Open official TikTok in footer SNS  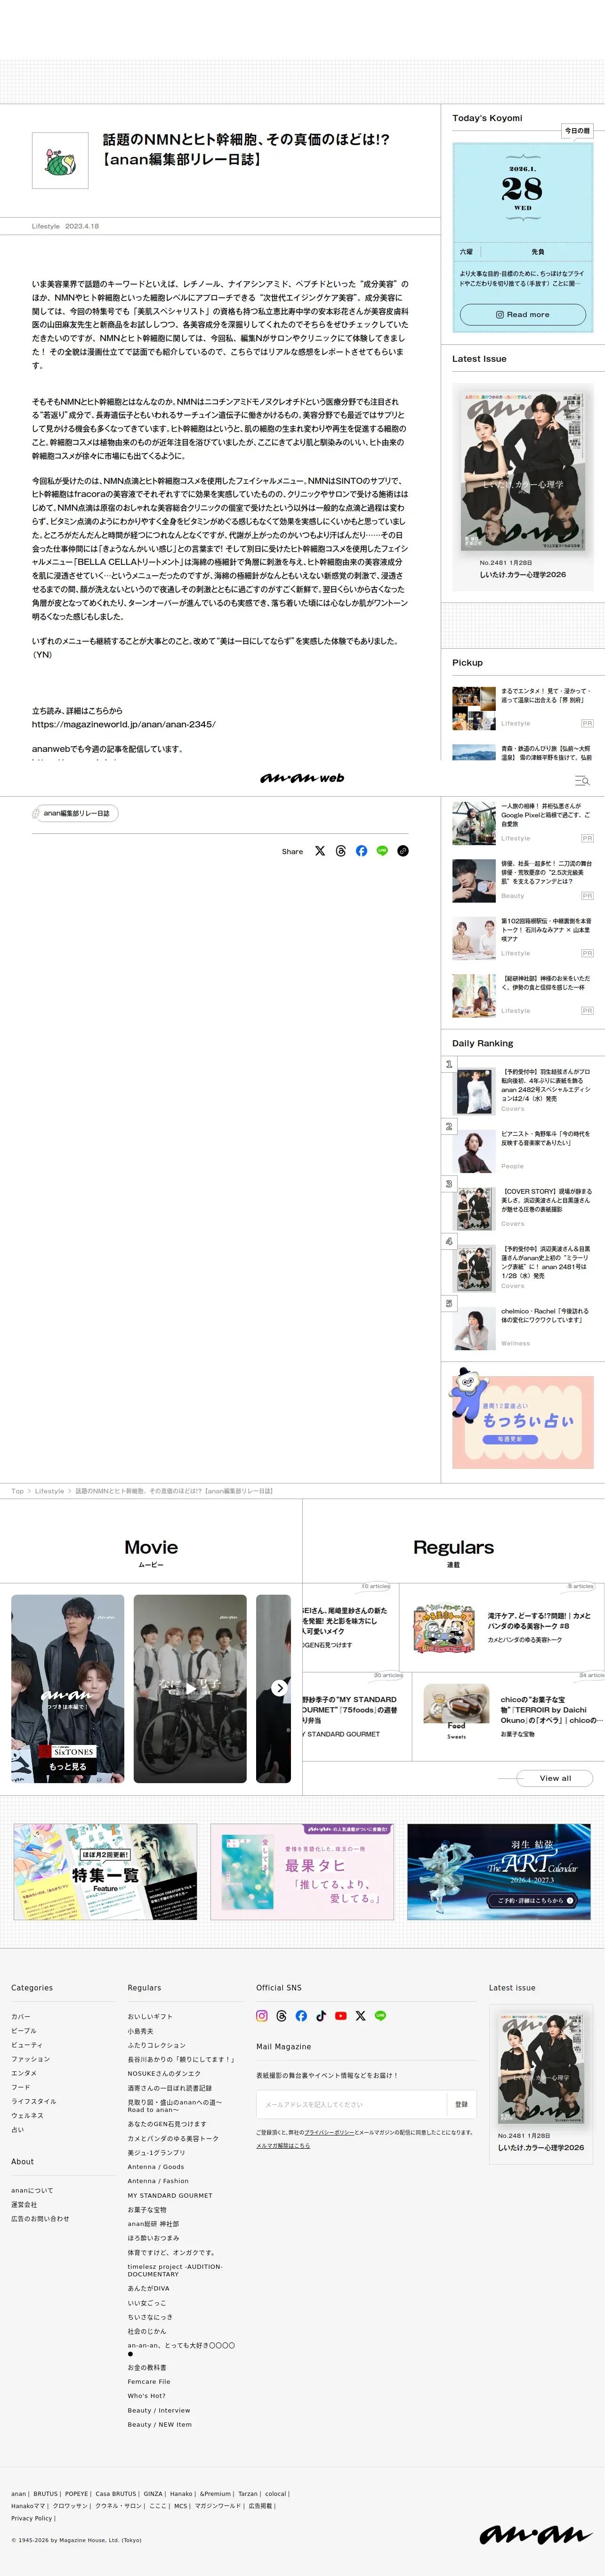[321, 2016]
